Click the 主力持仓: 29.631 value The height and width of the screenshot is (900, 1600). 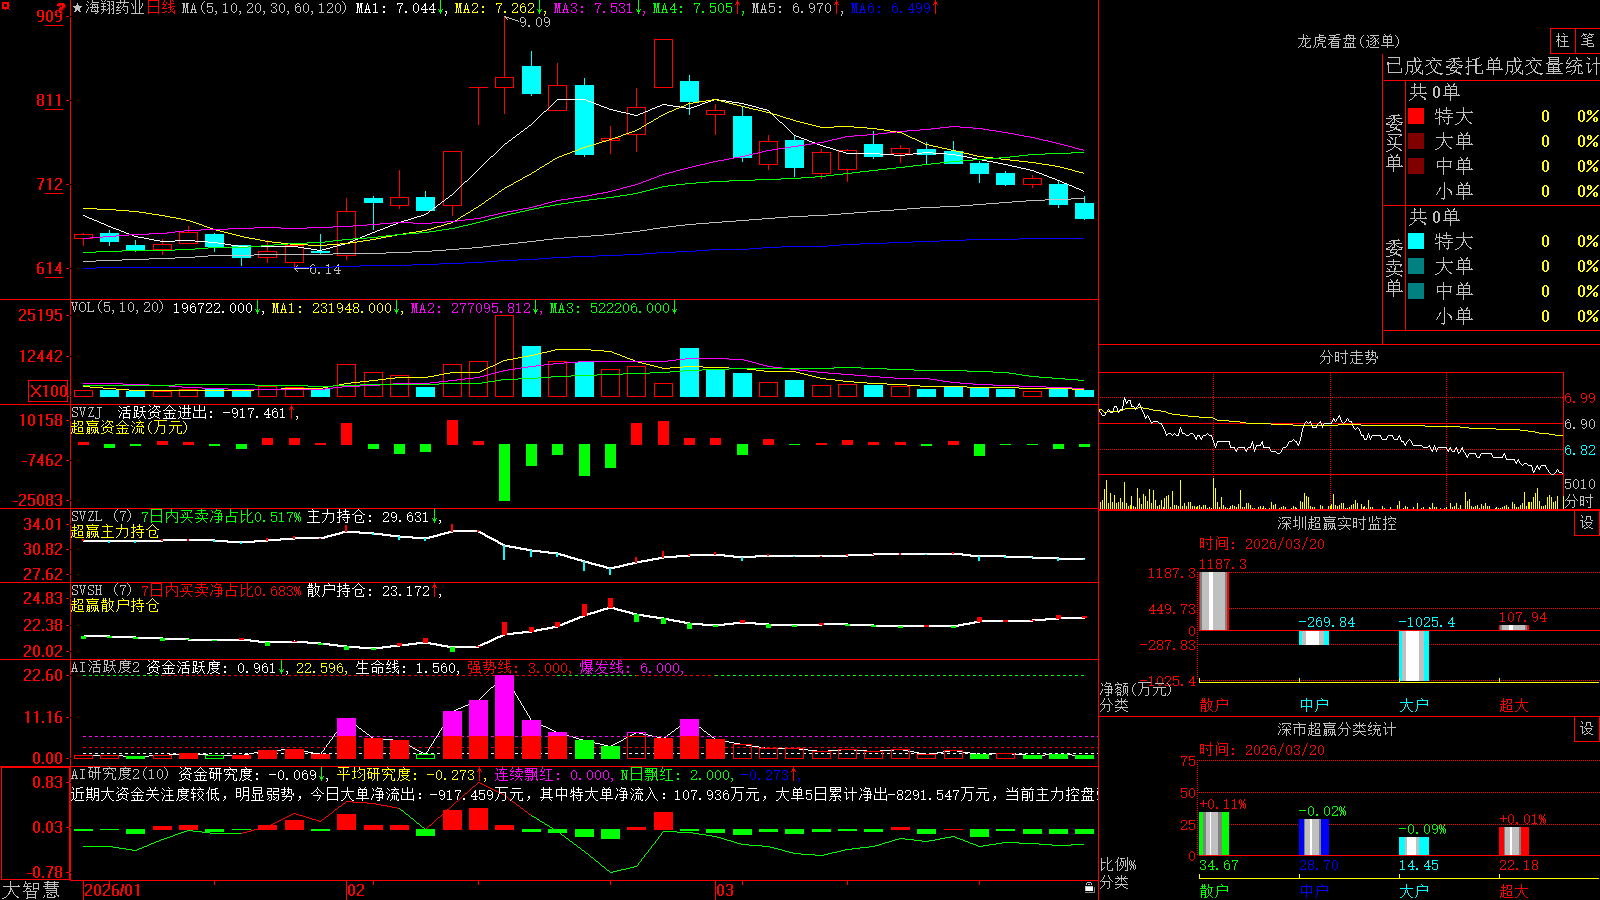(x=367, y=517)
